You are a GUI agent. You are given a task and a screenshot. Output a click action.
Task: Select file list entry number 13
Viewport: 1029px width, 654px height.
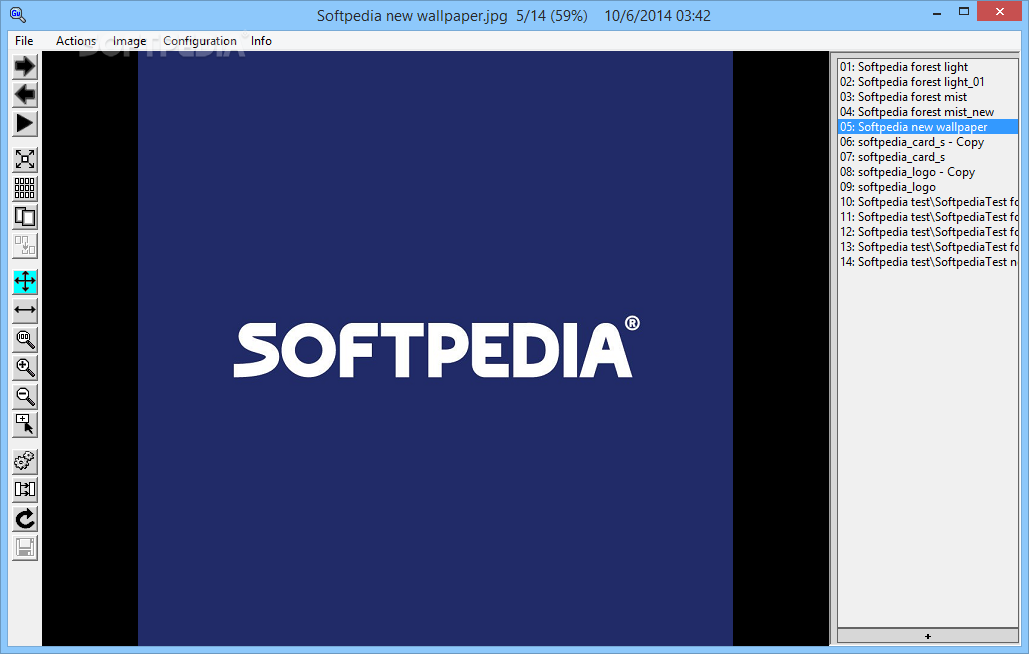(928, 247)
